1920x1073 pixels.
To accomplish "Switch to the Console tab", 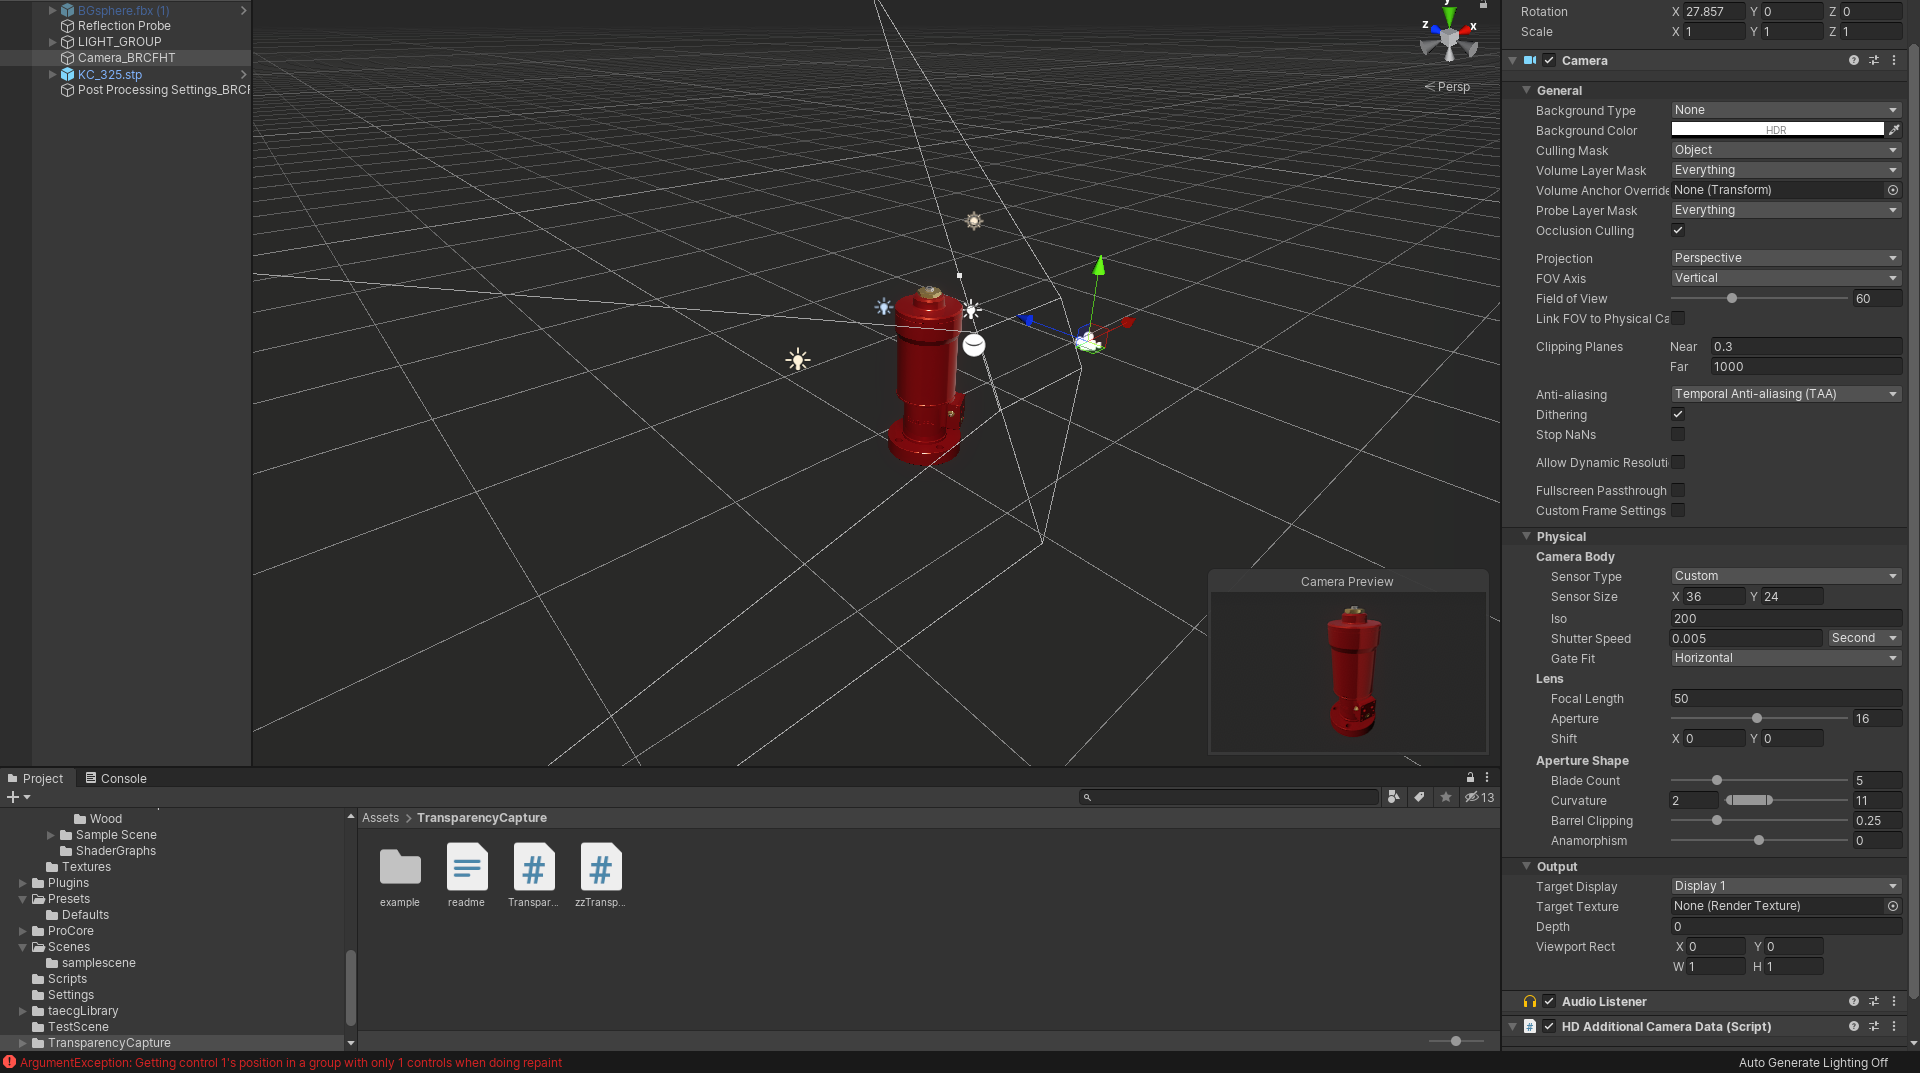I will click(x=116, y=778).
